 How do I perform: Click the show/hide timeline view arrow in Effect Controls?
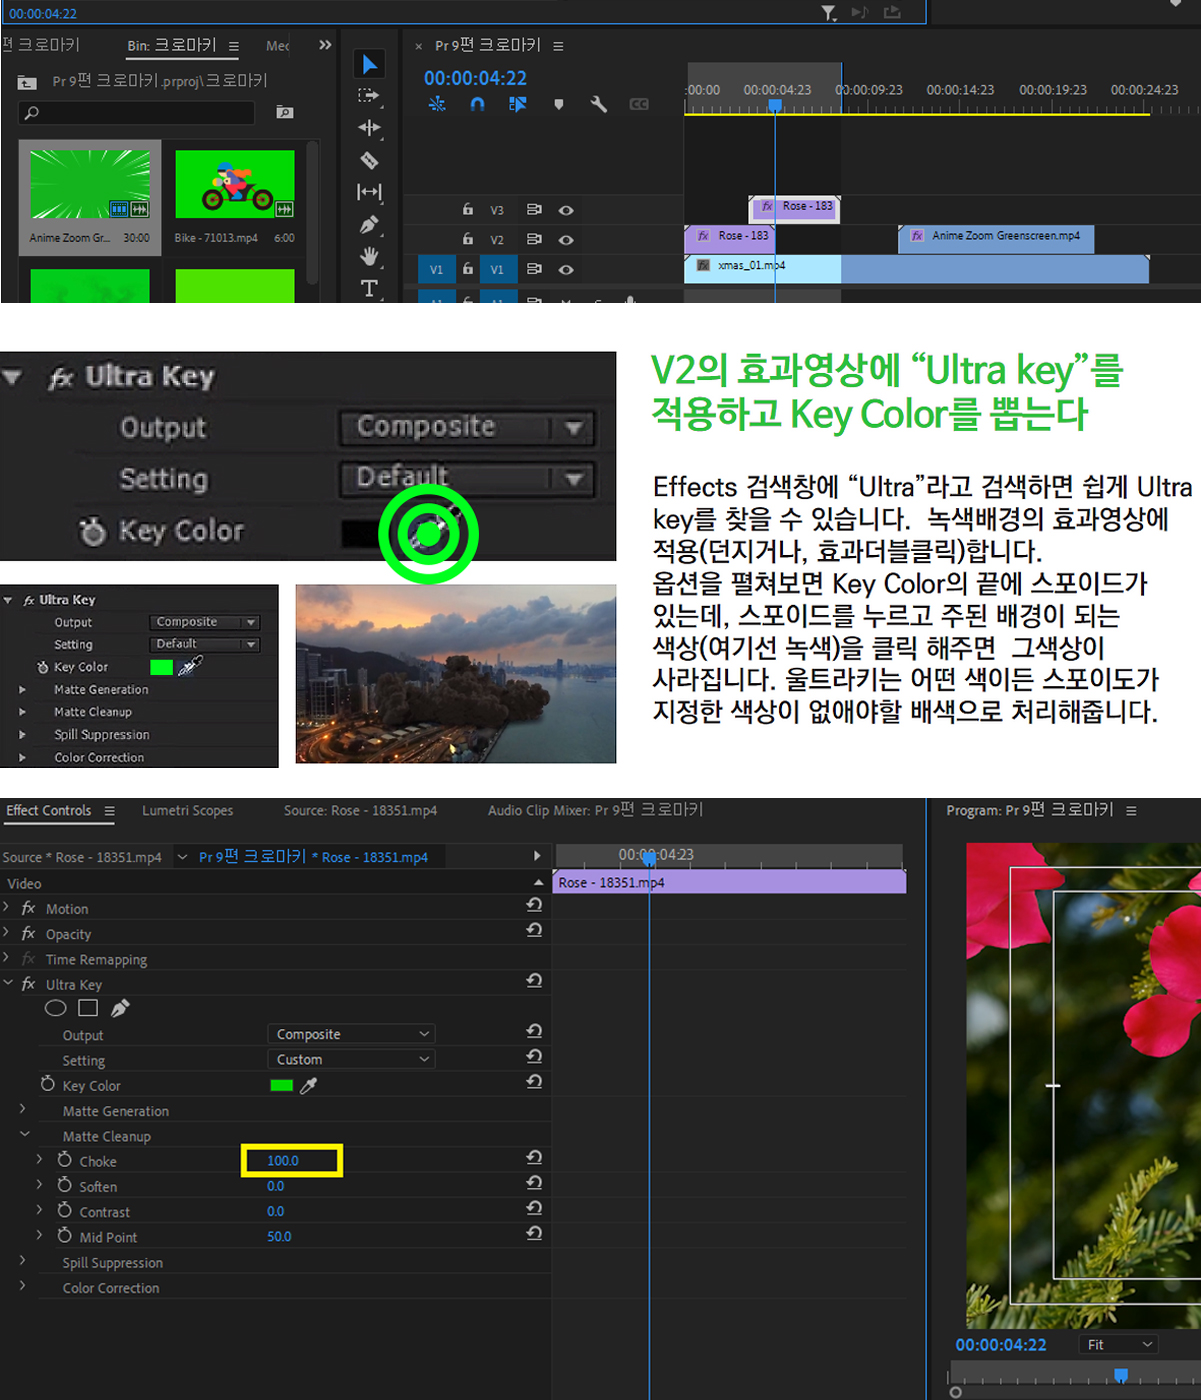click(537, 856)
